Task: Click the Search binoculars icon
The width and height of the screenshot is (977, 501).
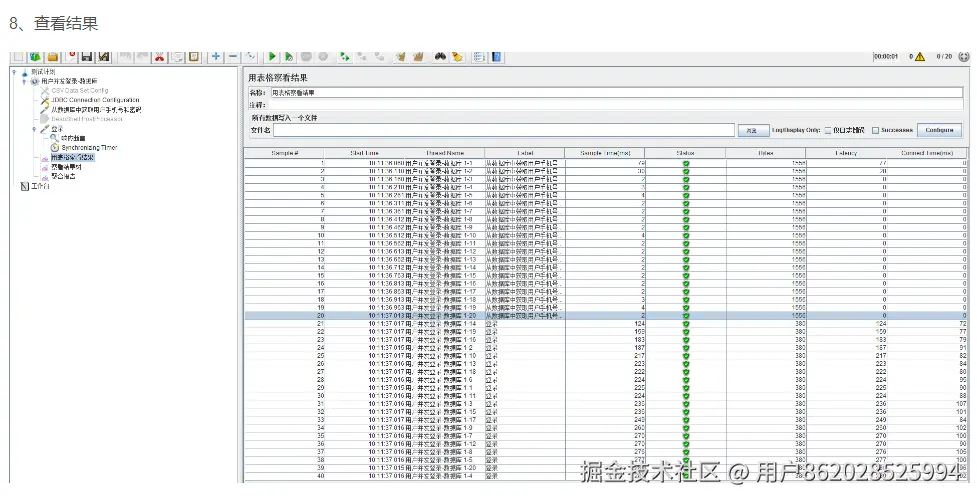Action: 440,57
